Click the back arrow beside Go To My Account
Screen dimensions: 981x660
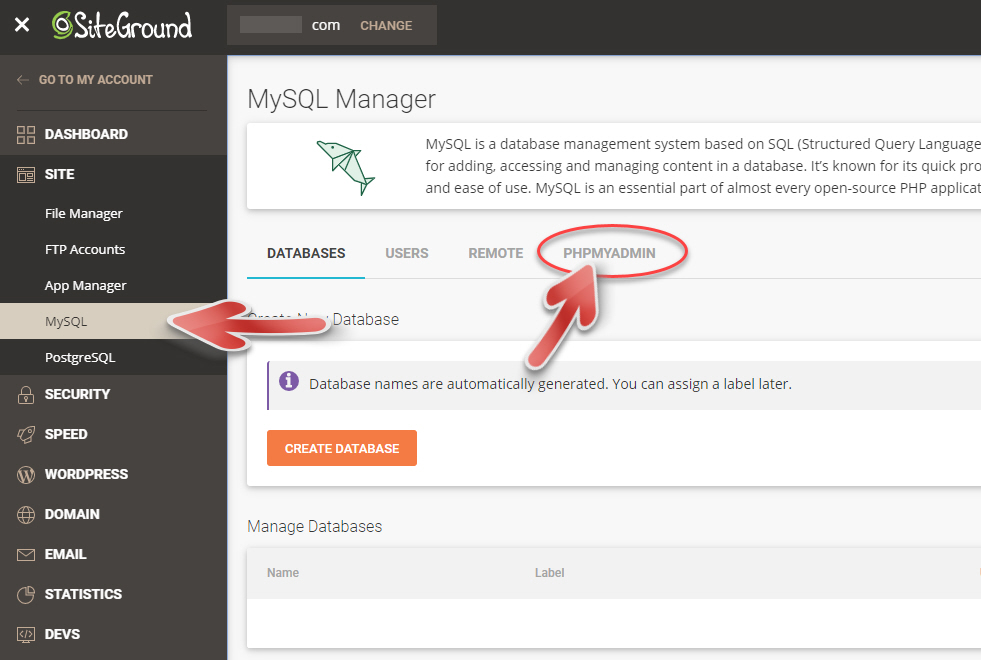pyautogui.click(x=23, y=79)
